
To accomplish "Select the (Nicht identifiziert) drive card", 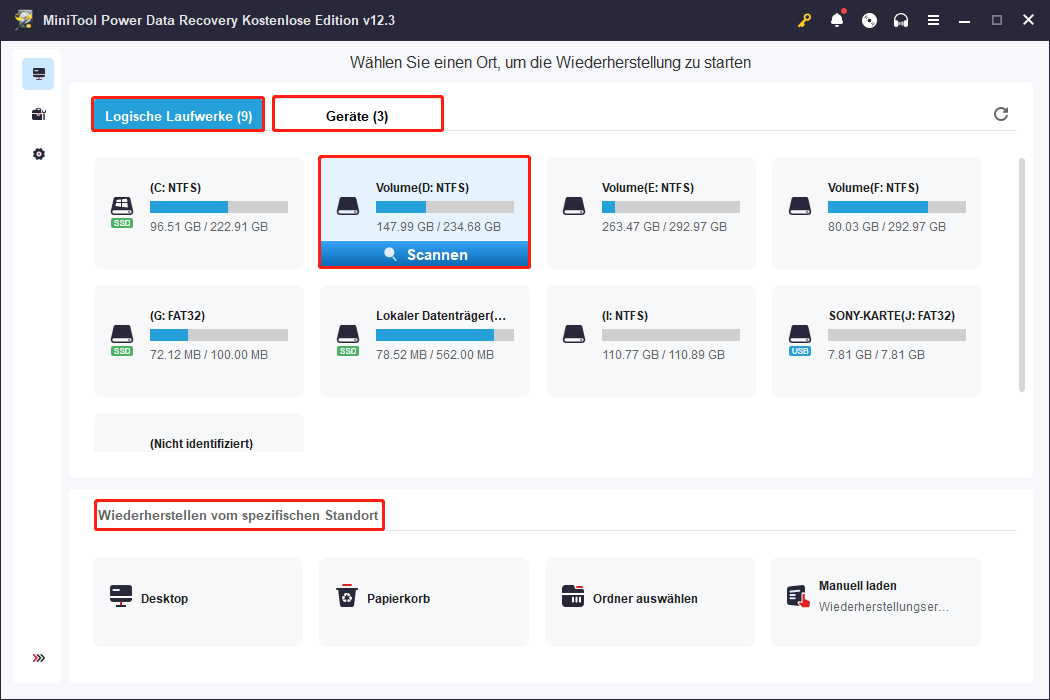I will click(x=199, y=433).
